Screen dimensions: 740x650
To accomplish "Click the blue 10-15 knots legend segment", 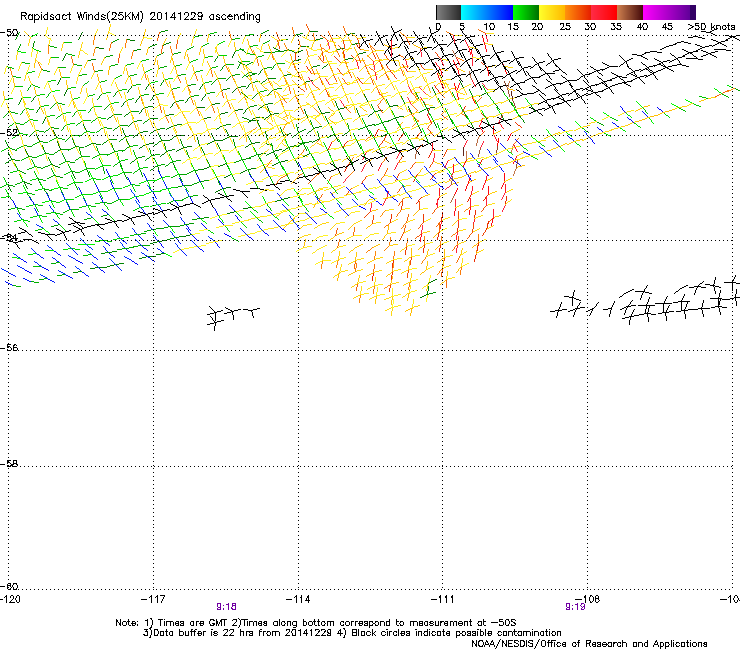I will (500, 12).
